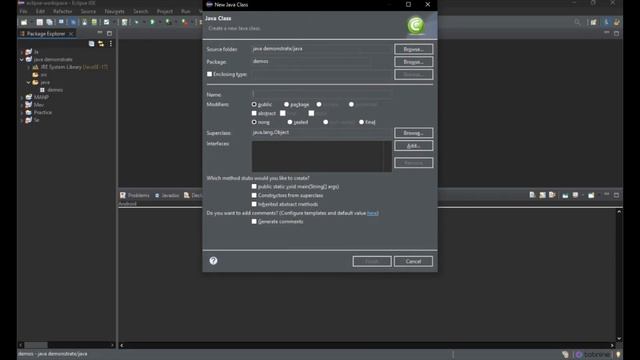Collapse the java source folder node
Screen dimensions: 640x360
(x=29, y=82)
